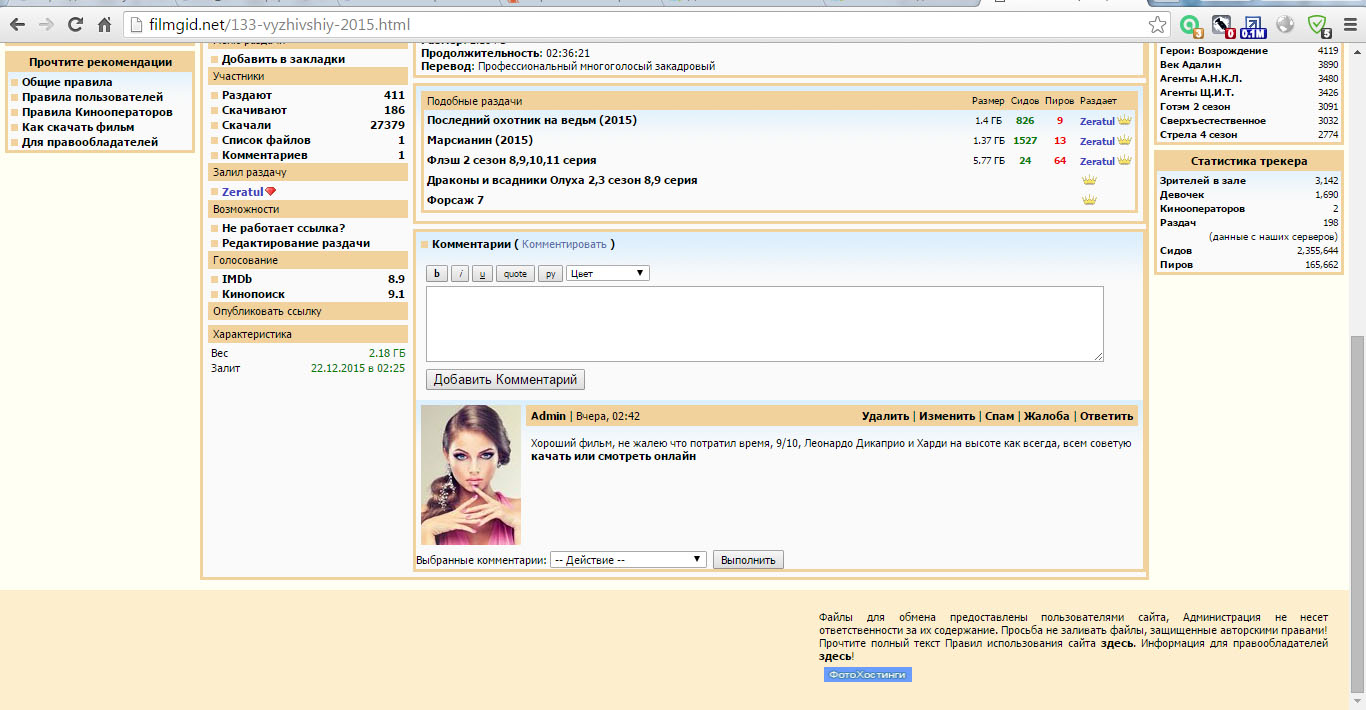Click the Выполнить button
Screen dimensions: 1366x710
(x=748, y=560)
